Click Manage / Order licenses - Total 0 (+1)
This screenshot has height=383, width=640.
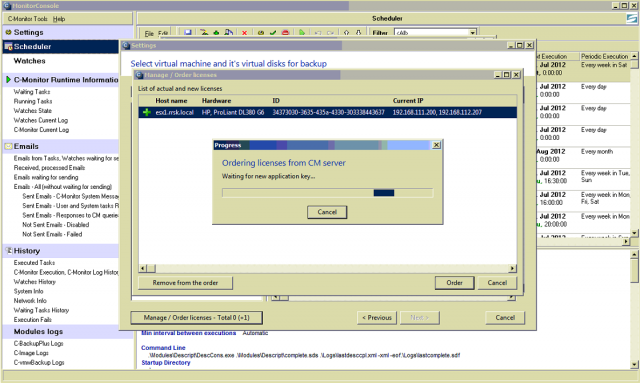pos(196,318)
